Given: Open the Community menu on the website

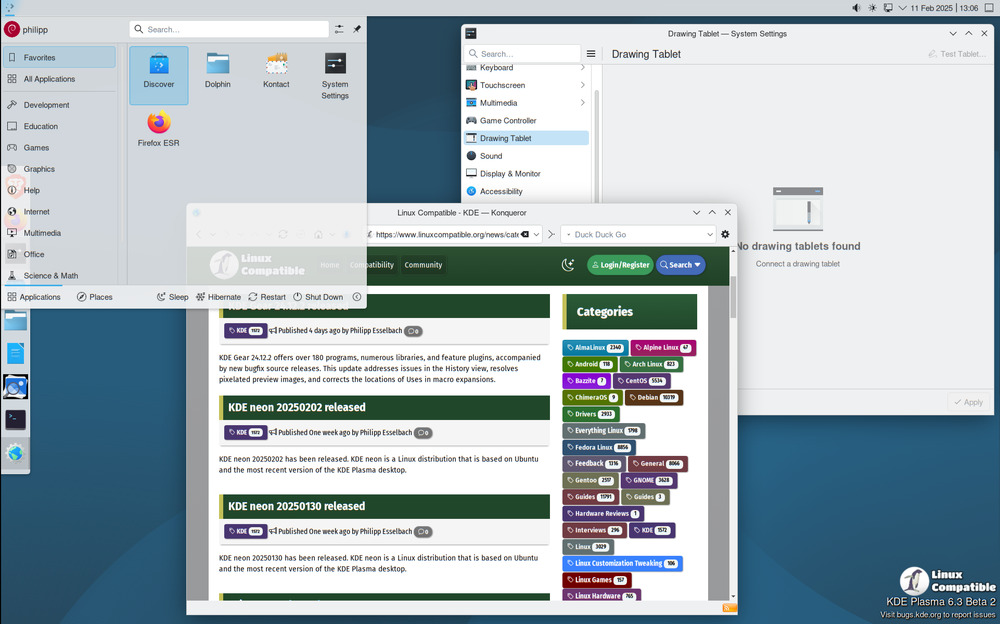Looking at the screenshot, I should click(x=423, y=265).
